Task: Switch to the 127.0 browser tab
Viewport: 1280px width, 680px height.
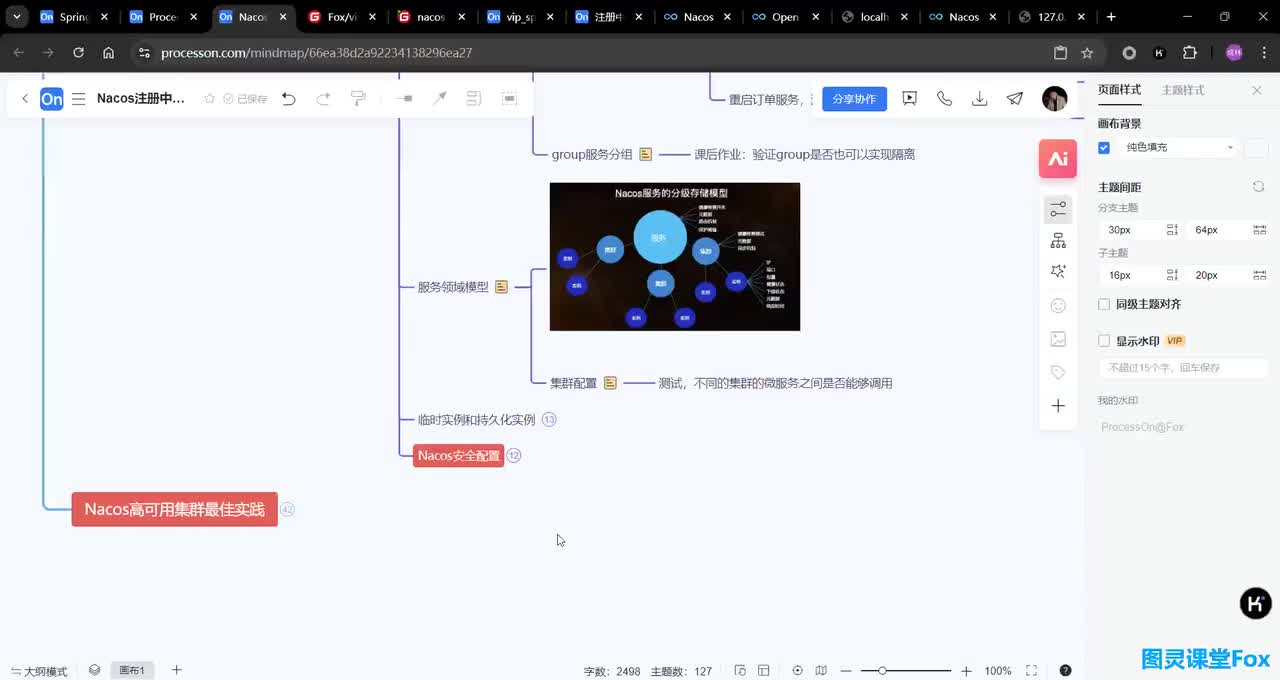Action: (x=1050, y=17)
